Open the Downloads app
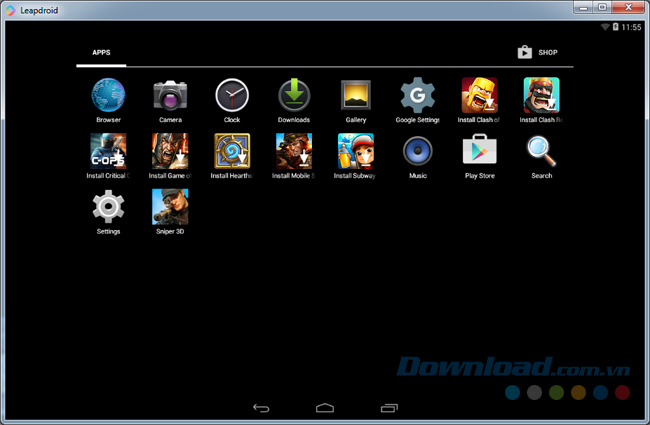650x425 pixels. click(294, 95)
